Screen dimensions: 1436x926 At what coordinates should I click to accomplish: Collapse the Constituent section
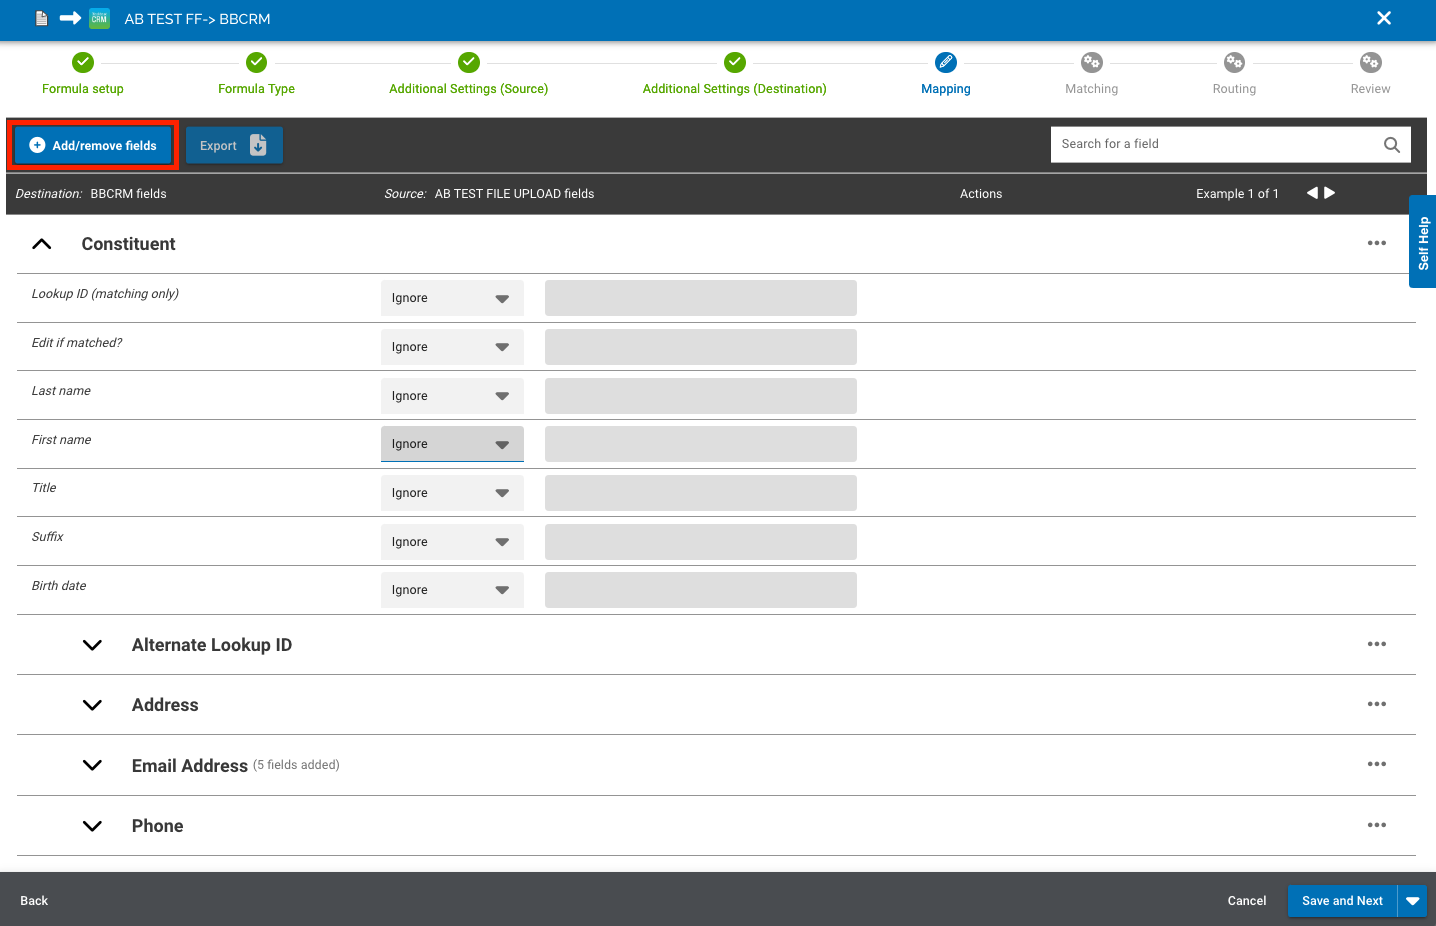[x=42, y=244]
